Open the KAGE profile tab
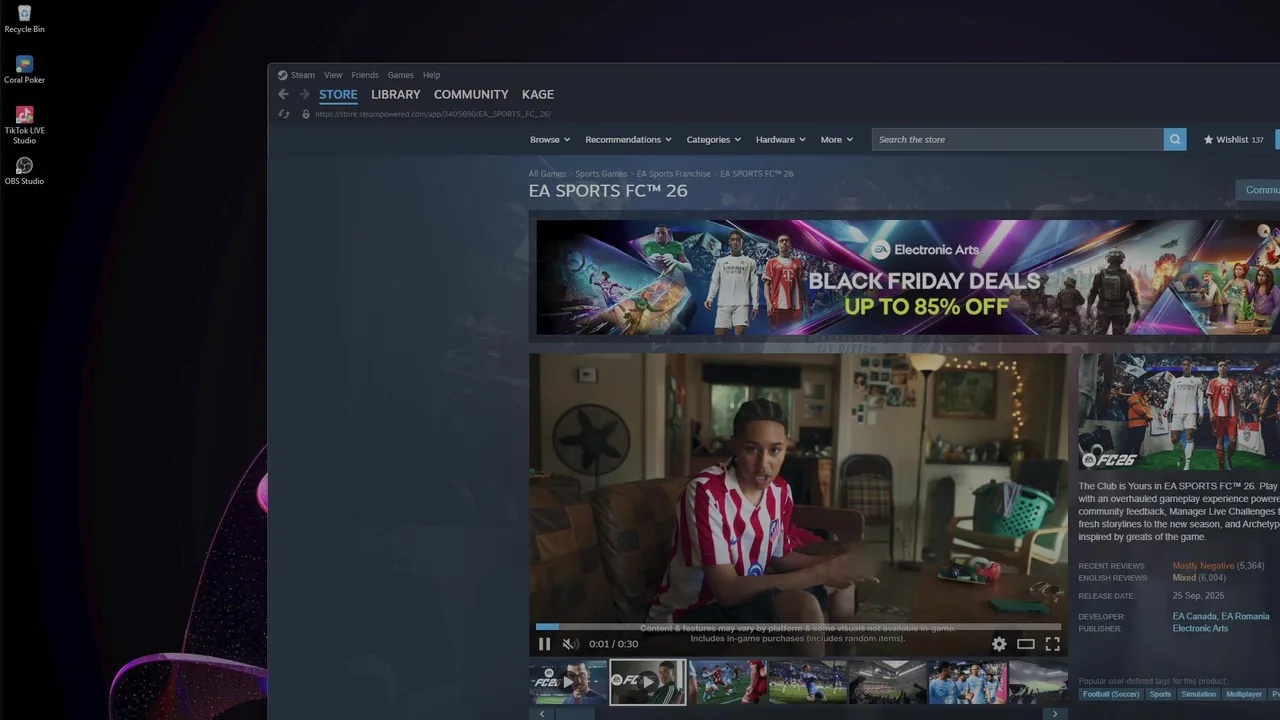The width and height of the screenshot is (1280, 720). click(x=538, y=94)
